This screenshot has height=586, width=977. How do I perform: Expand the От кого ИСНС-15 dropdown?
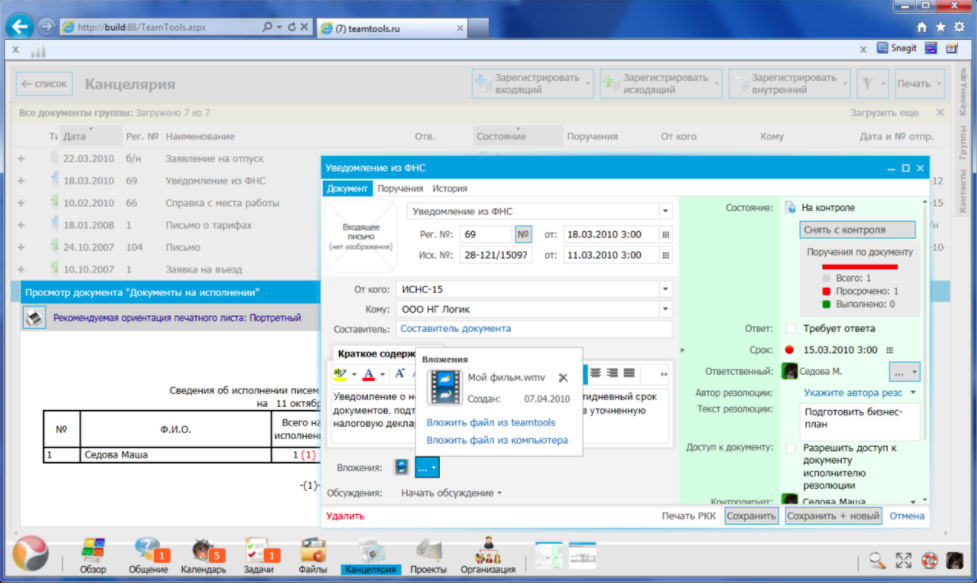[x=665, y=289]
